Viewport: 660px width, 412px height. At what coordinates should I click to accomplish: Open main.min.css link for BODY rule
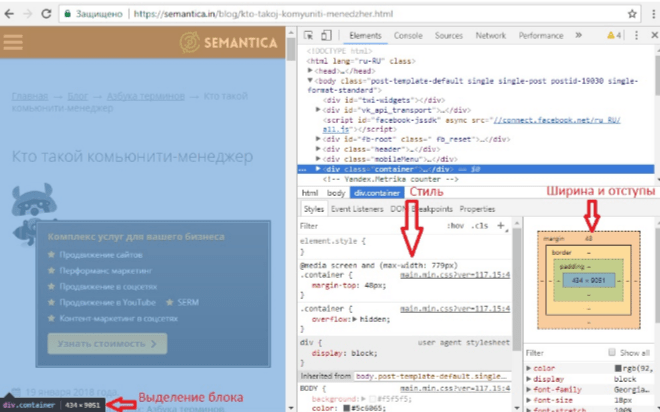(455, 388)
